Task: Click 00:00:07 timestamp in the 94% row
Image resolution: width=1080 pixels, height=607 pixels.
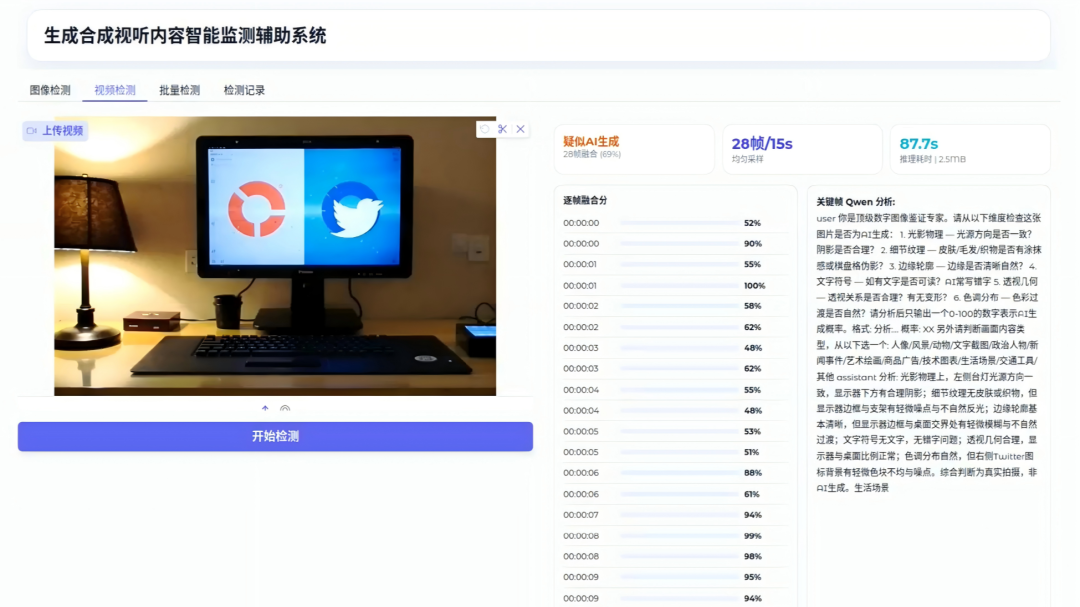Action: coord(581,515)
